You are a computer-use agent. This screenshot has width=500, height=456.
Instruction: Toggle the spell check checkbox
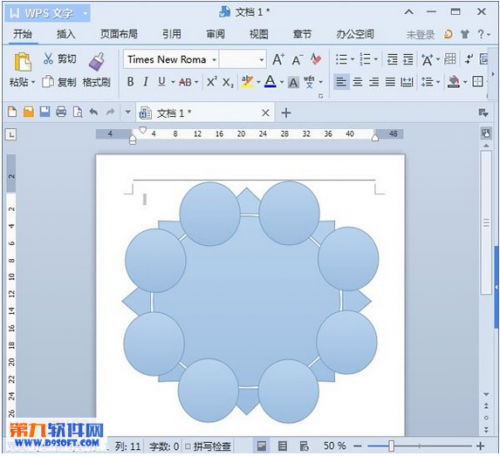pos(188,446)
